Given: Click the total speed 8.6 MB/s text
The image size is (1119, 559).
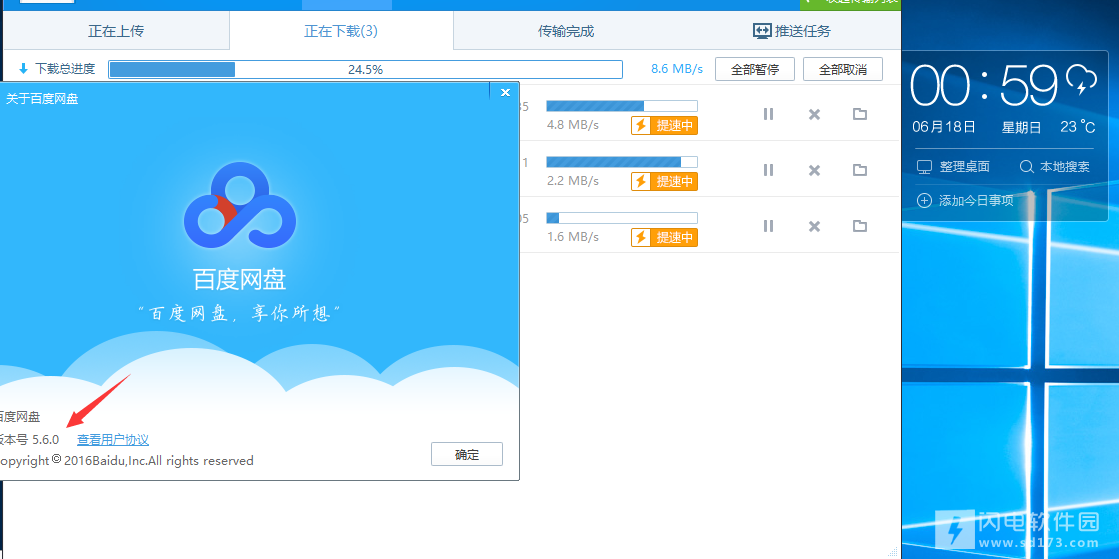Looking at the screenshot, I should point(677,69).
